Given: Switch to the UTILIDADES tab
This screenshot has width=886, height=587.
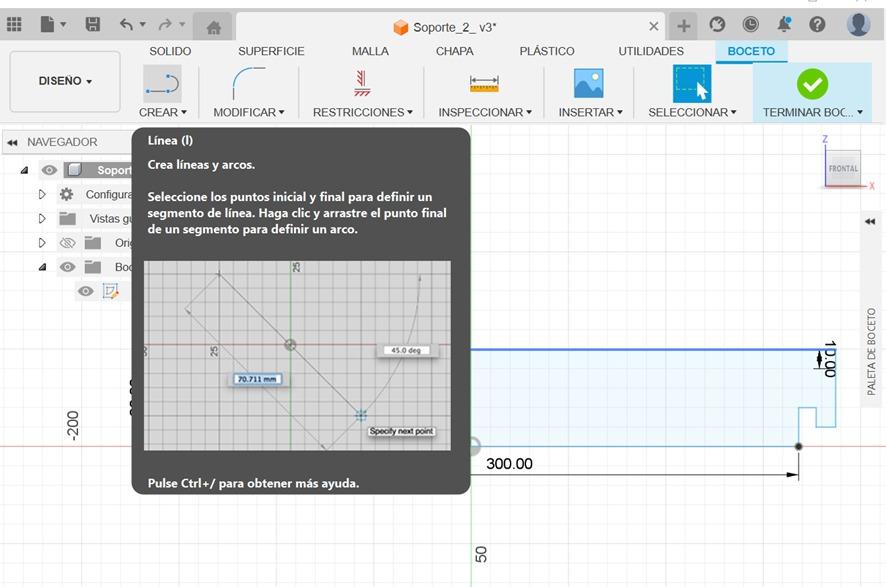Looking at the screenshot, I should tap(651, 51).
